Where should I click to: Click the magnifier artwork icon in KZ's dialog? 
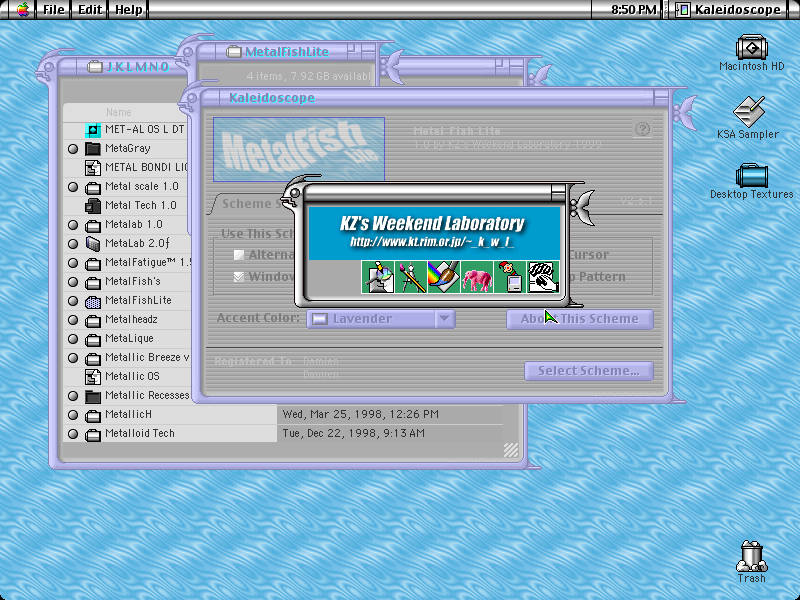[x=378, y=277]
